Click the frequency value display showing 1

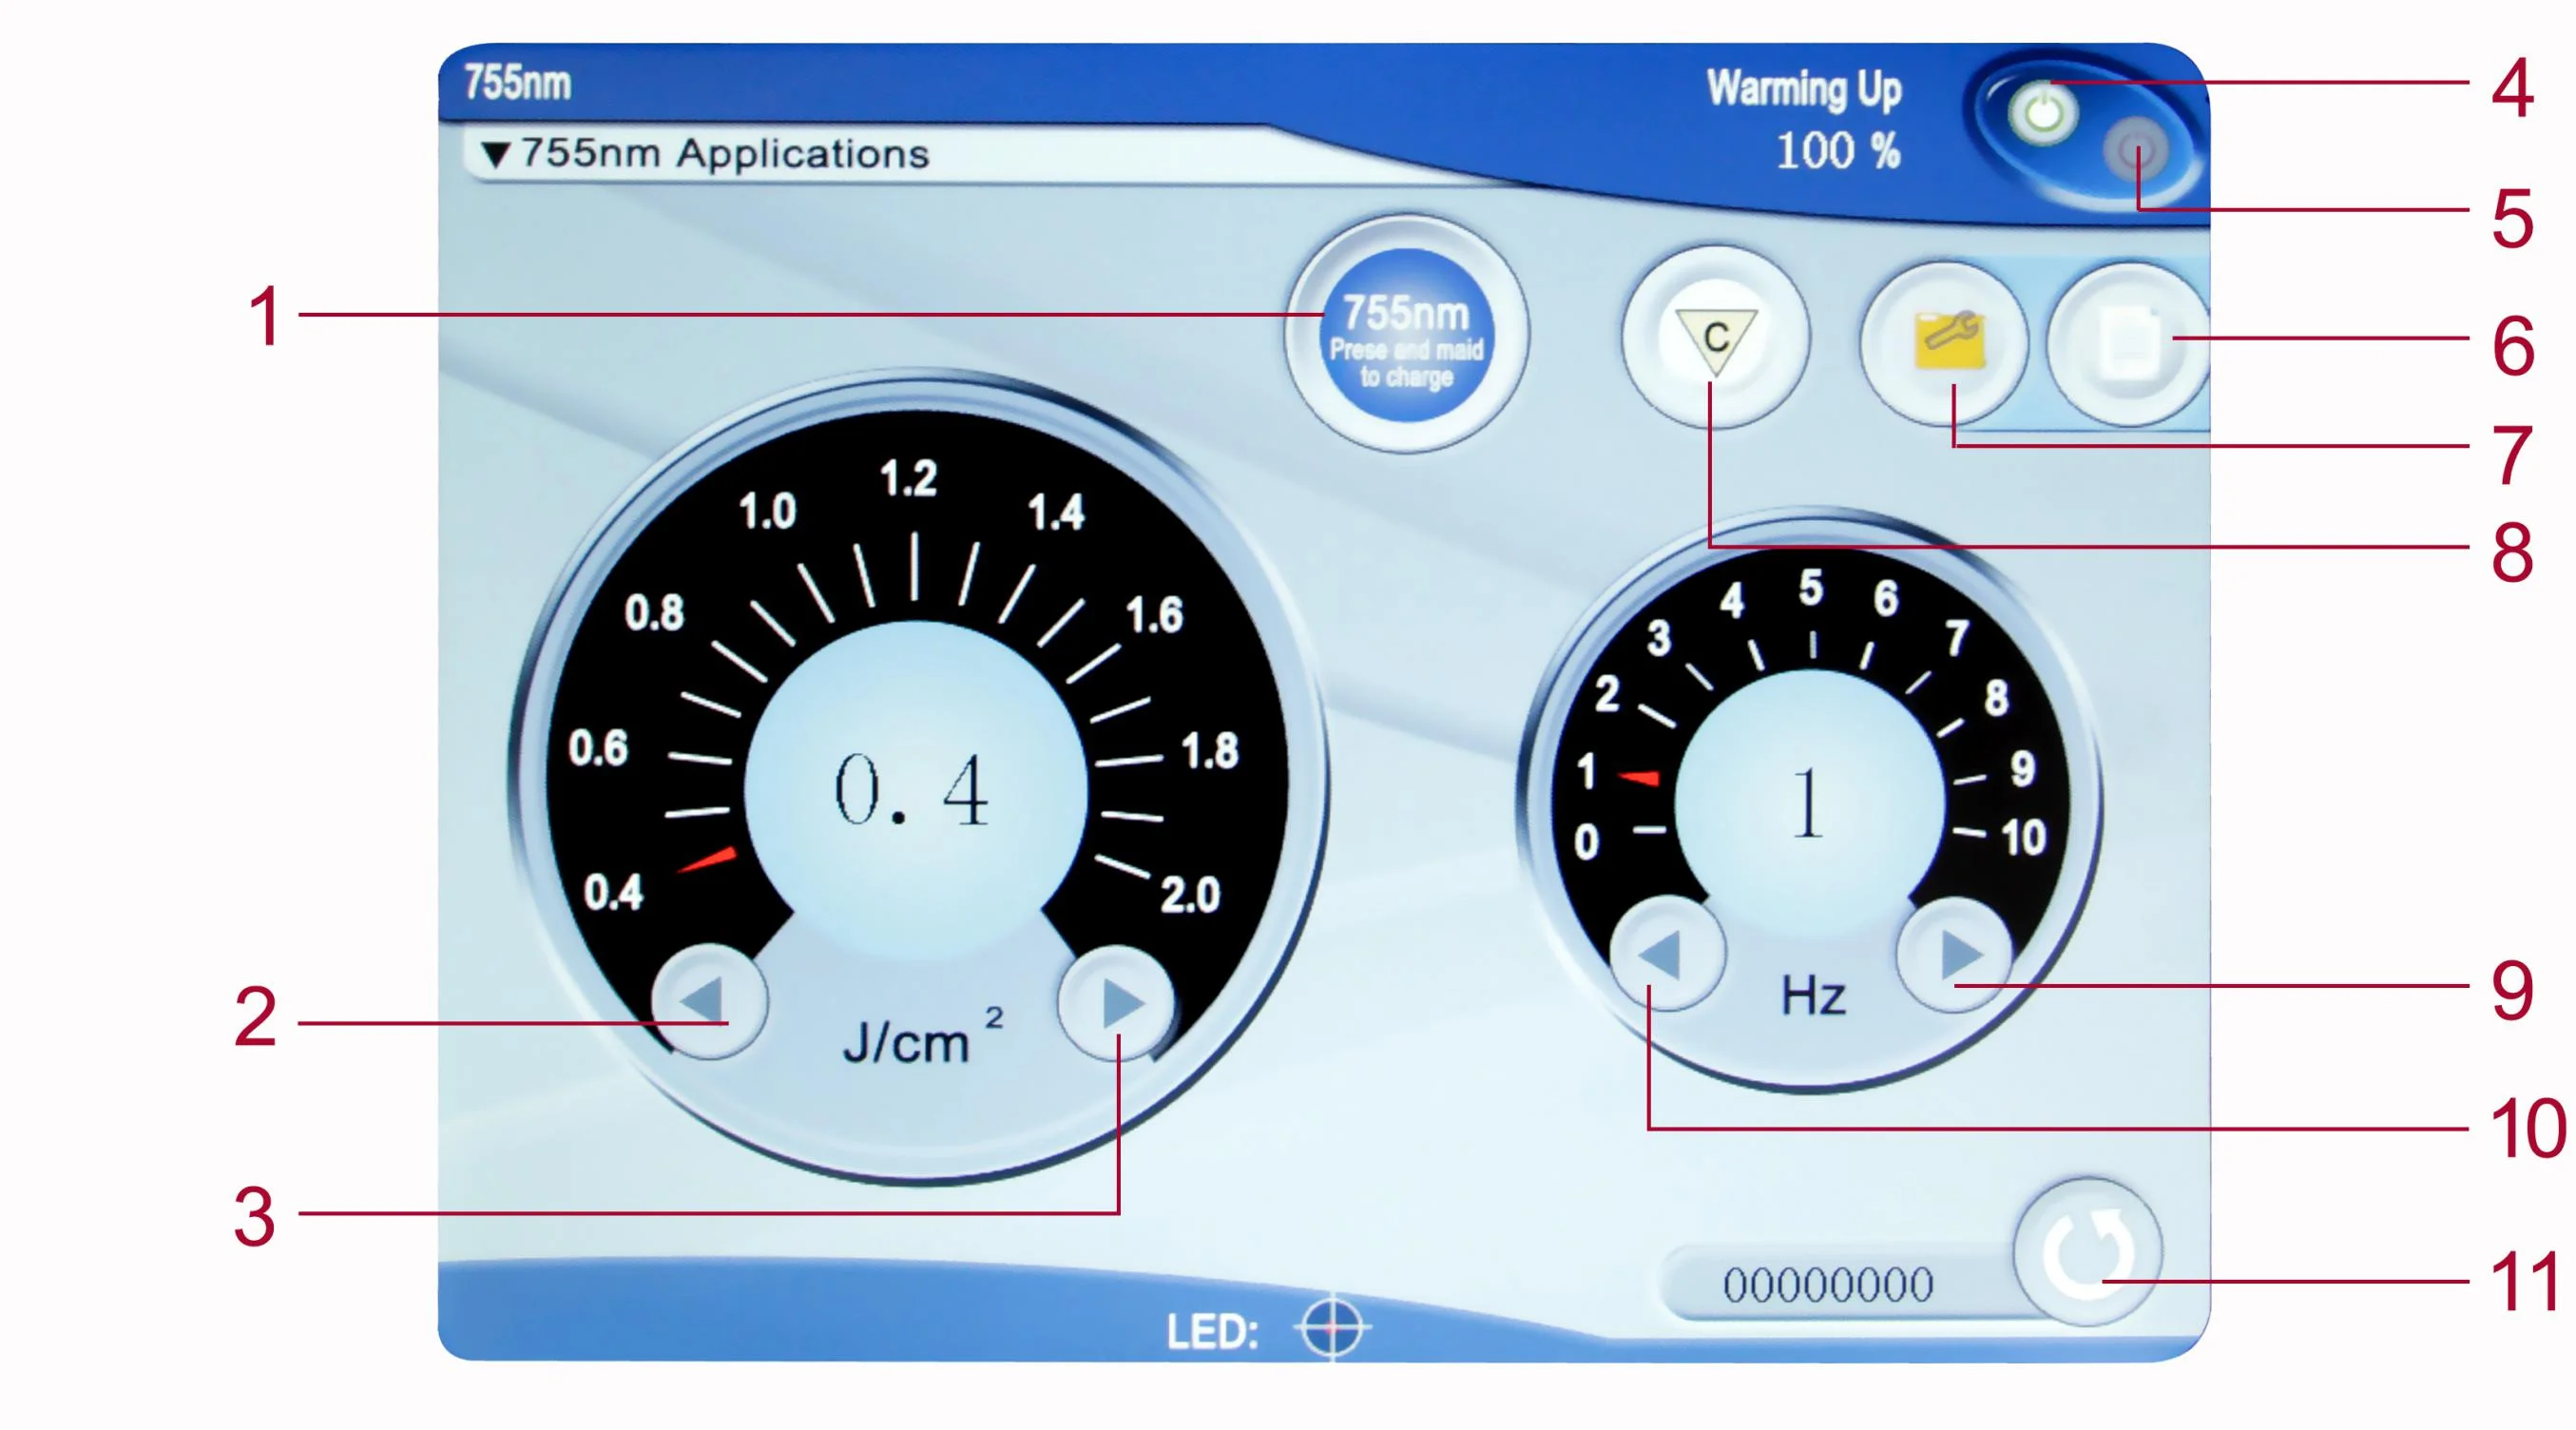1808,803
